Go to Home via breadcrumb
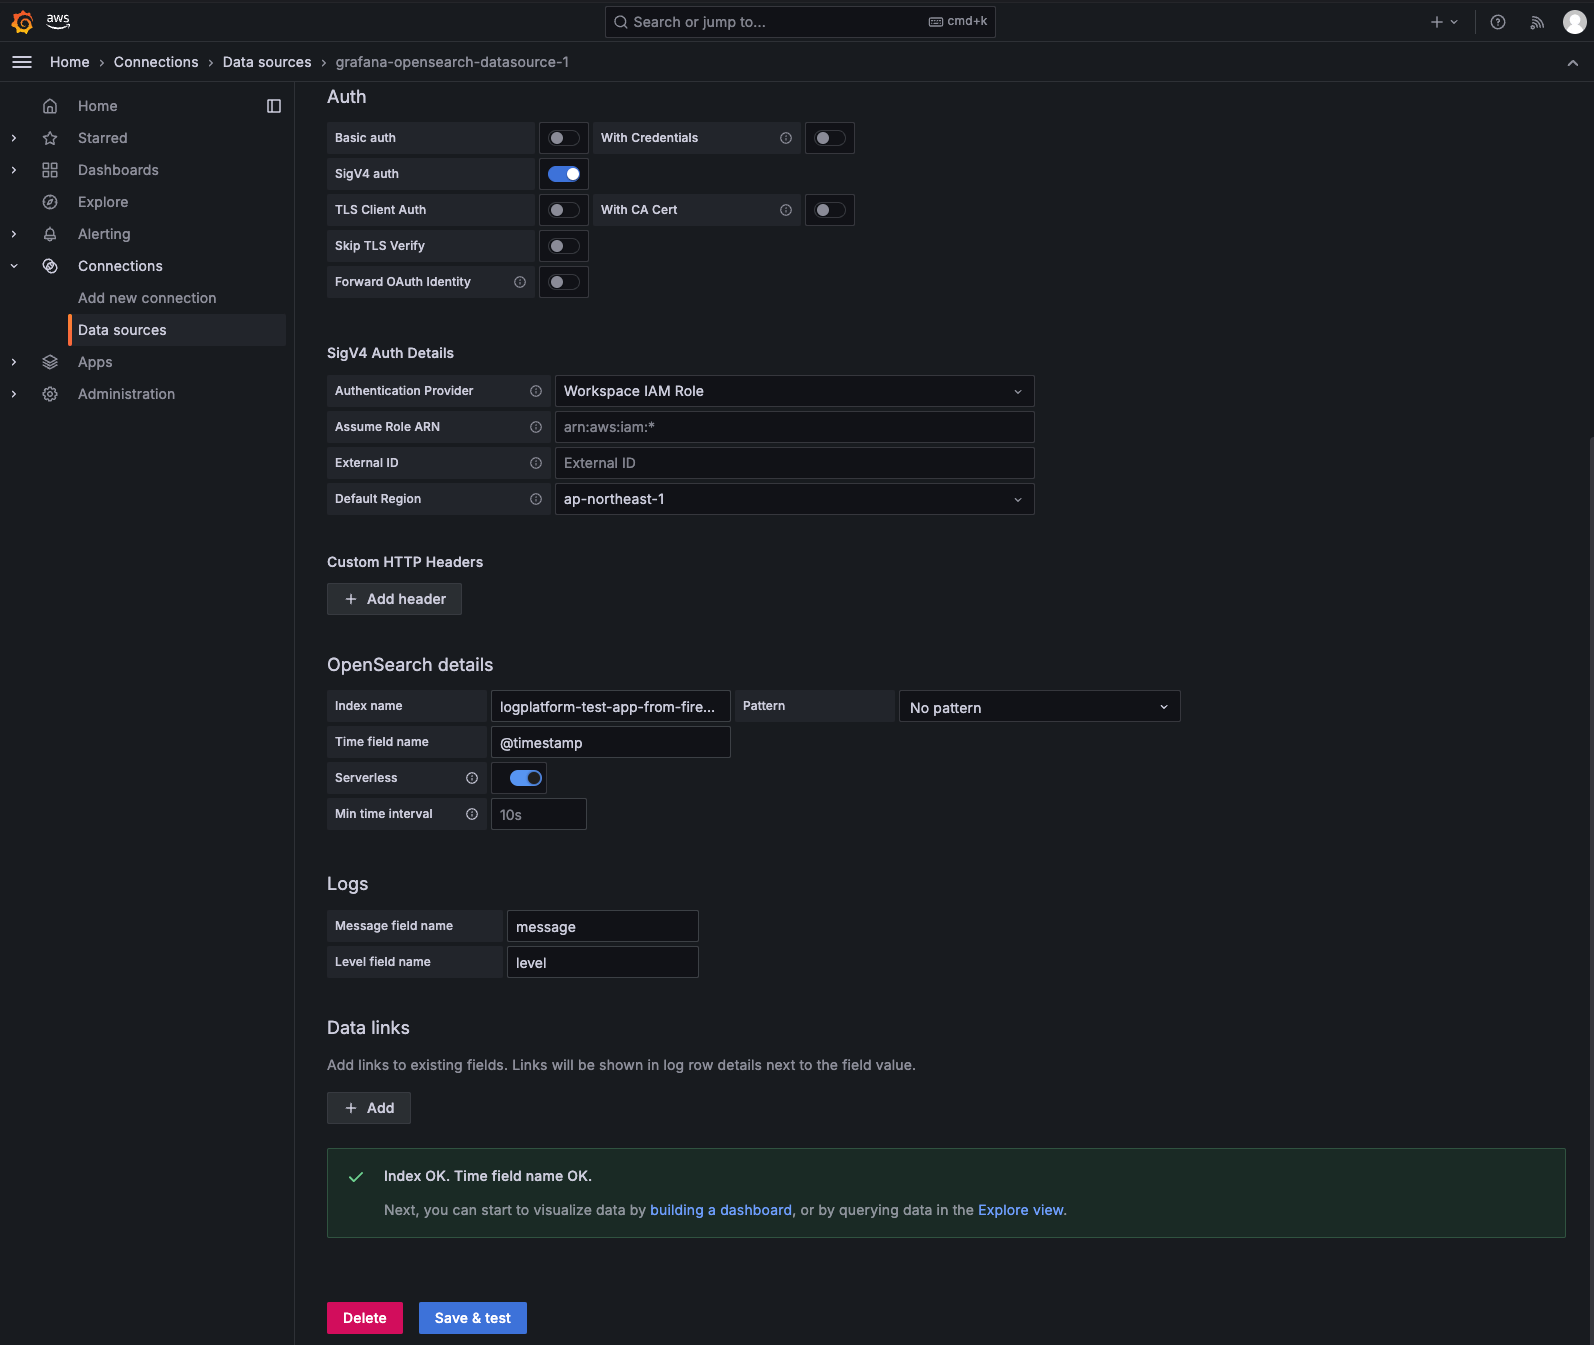 (x=70, y=62)
